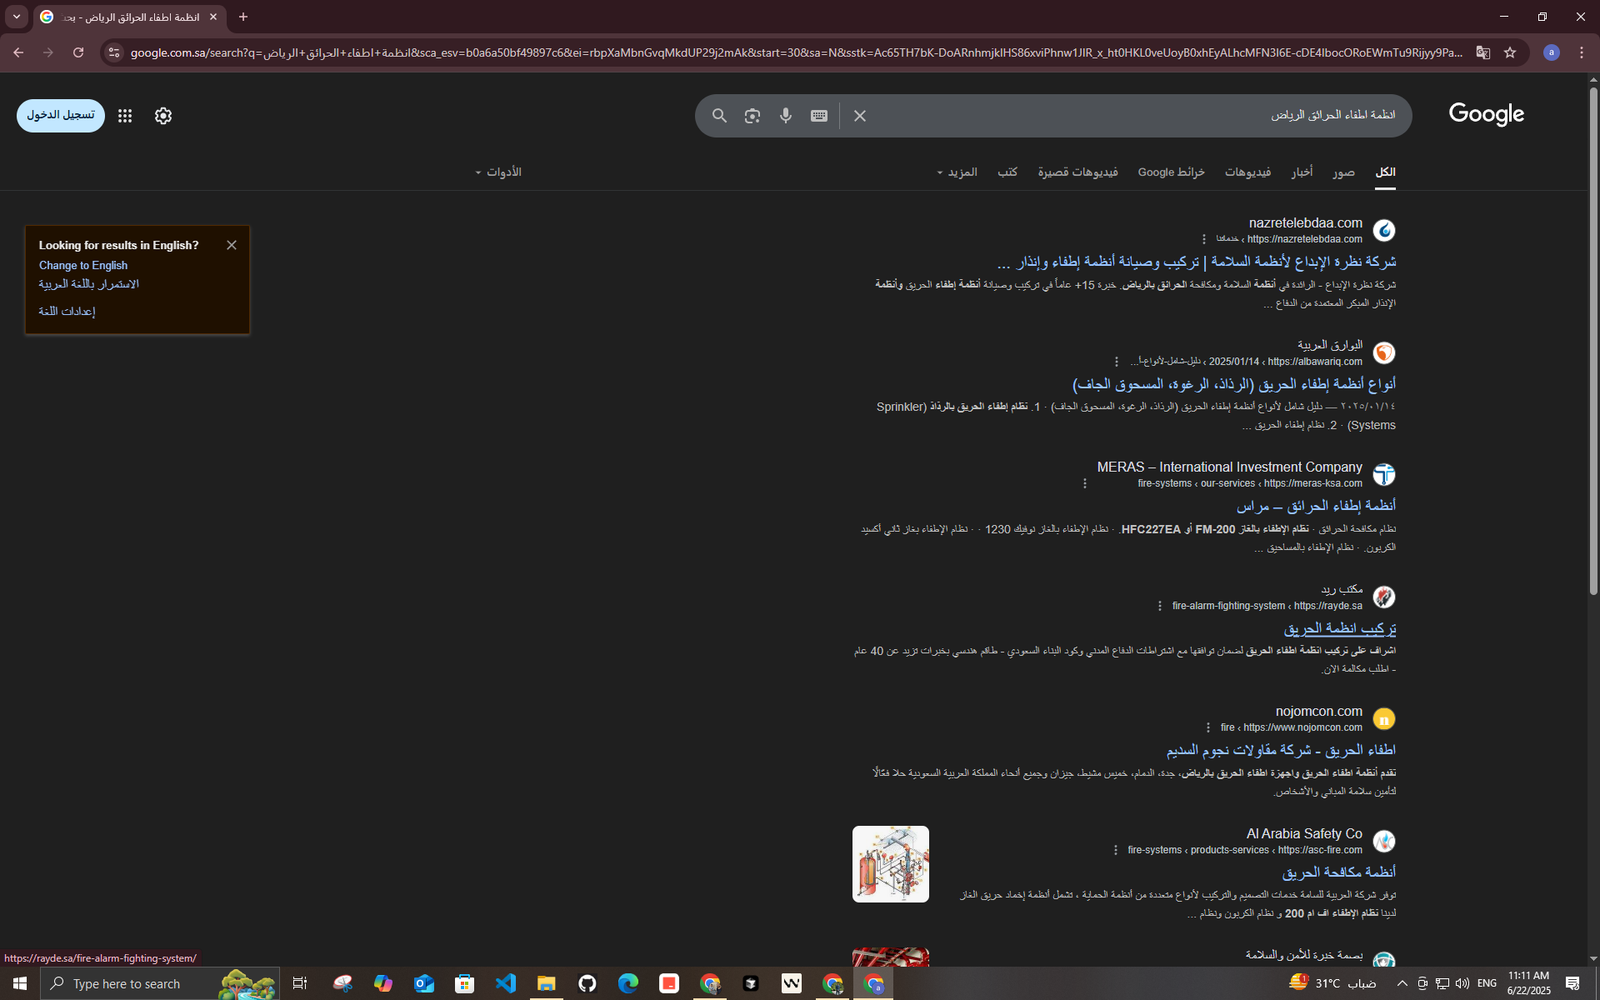
Task: Open GitHub Desktop from taskbar
Action: (587, 984)
